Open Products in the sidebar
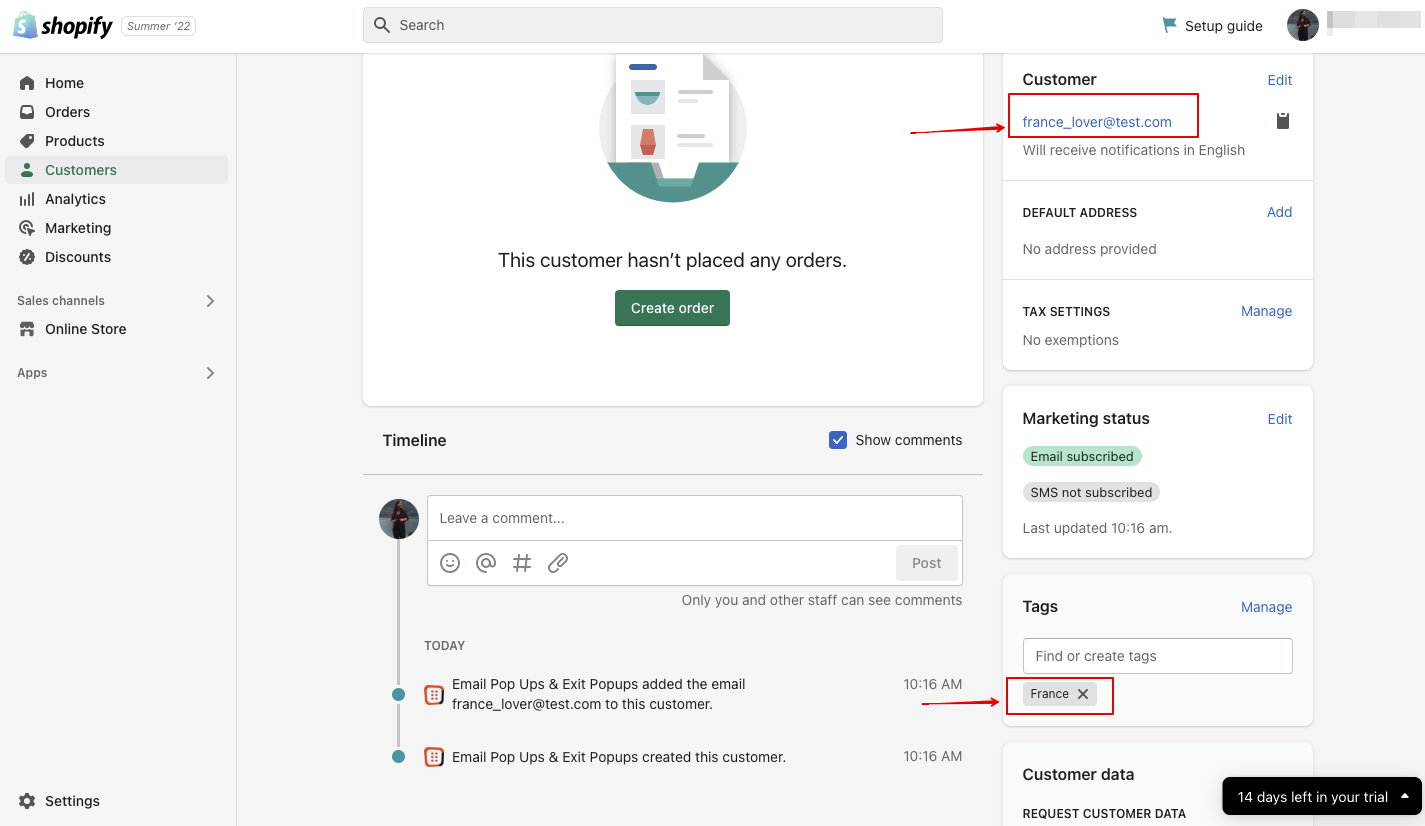The image size is (1425, 826). pyautogui.click(x=74, y=141)
